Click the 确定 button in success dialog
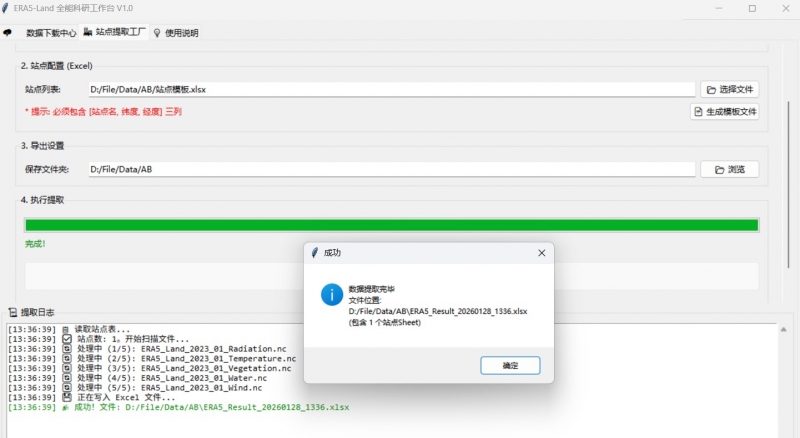 (510, 366)
